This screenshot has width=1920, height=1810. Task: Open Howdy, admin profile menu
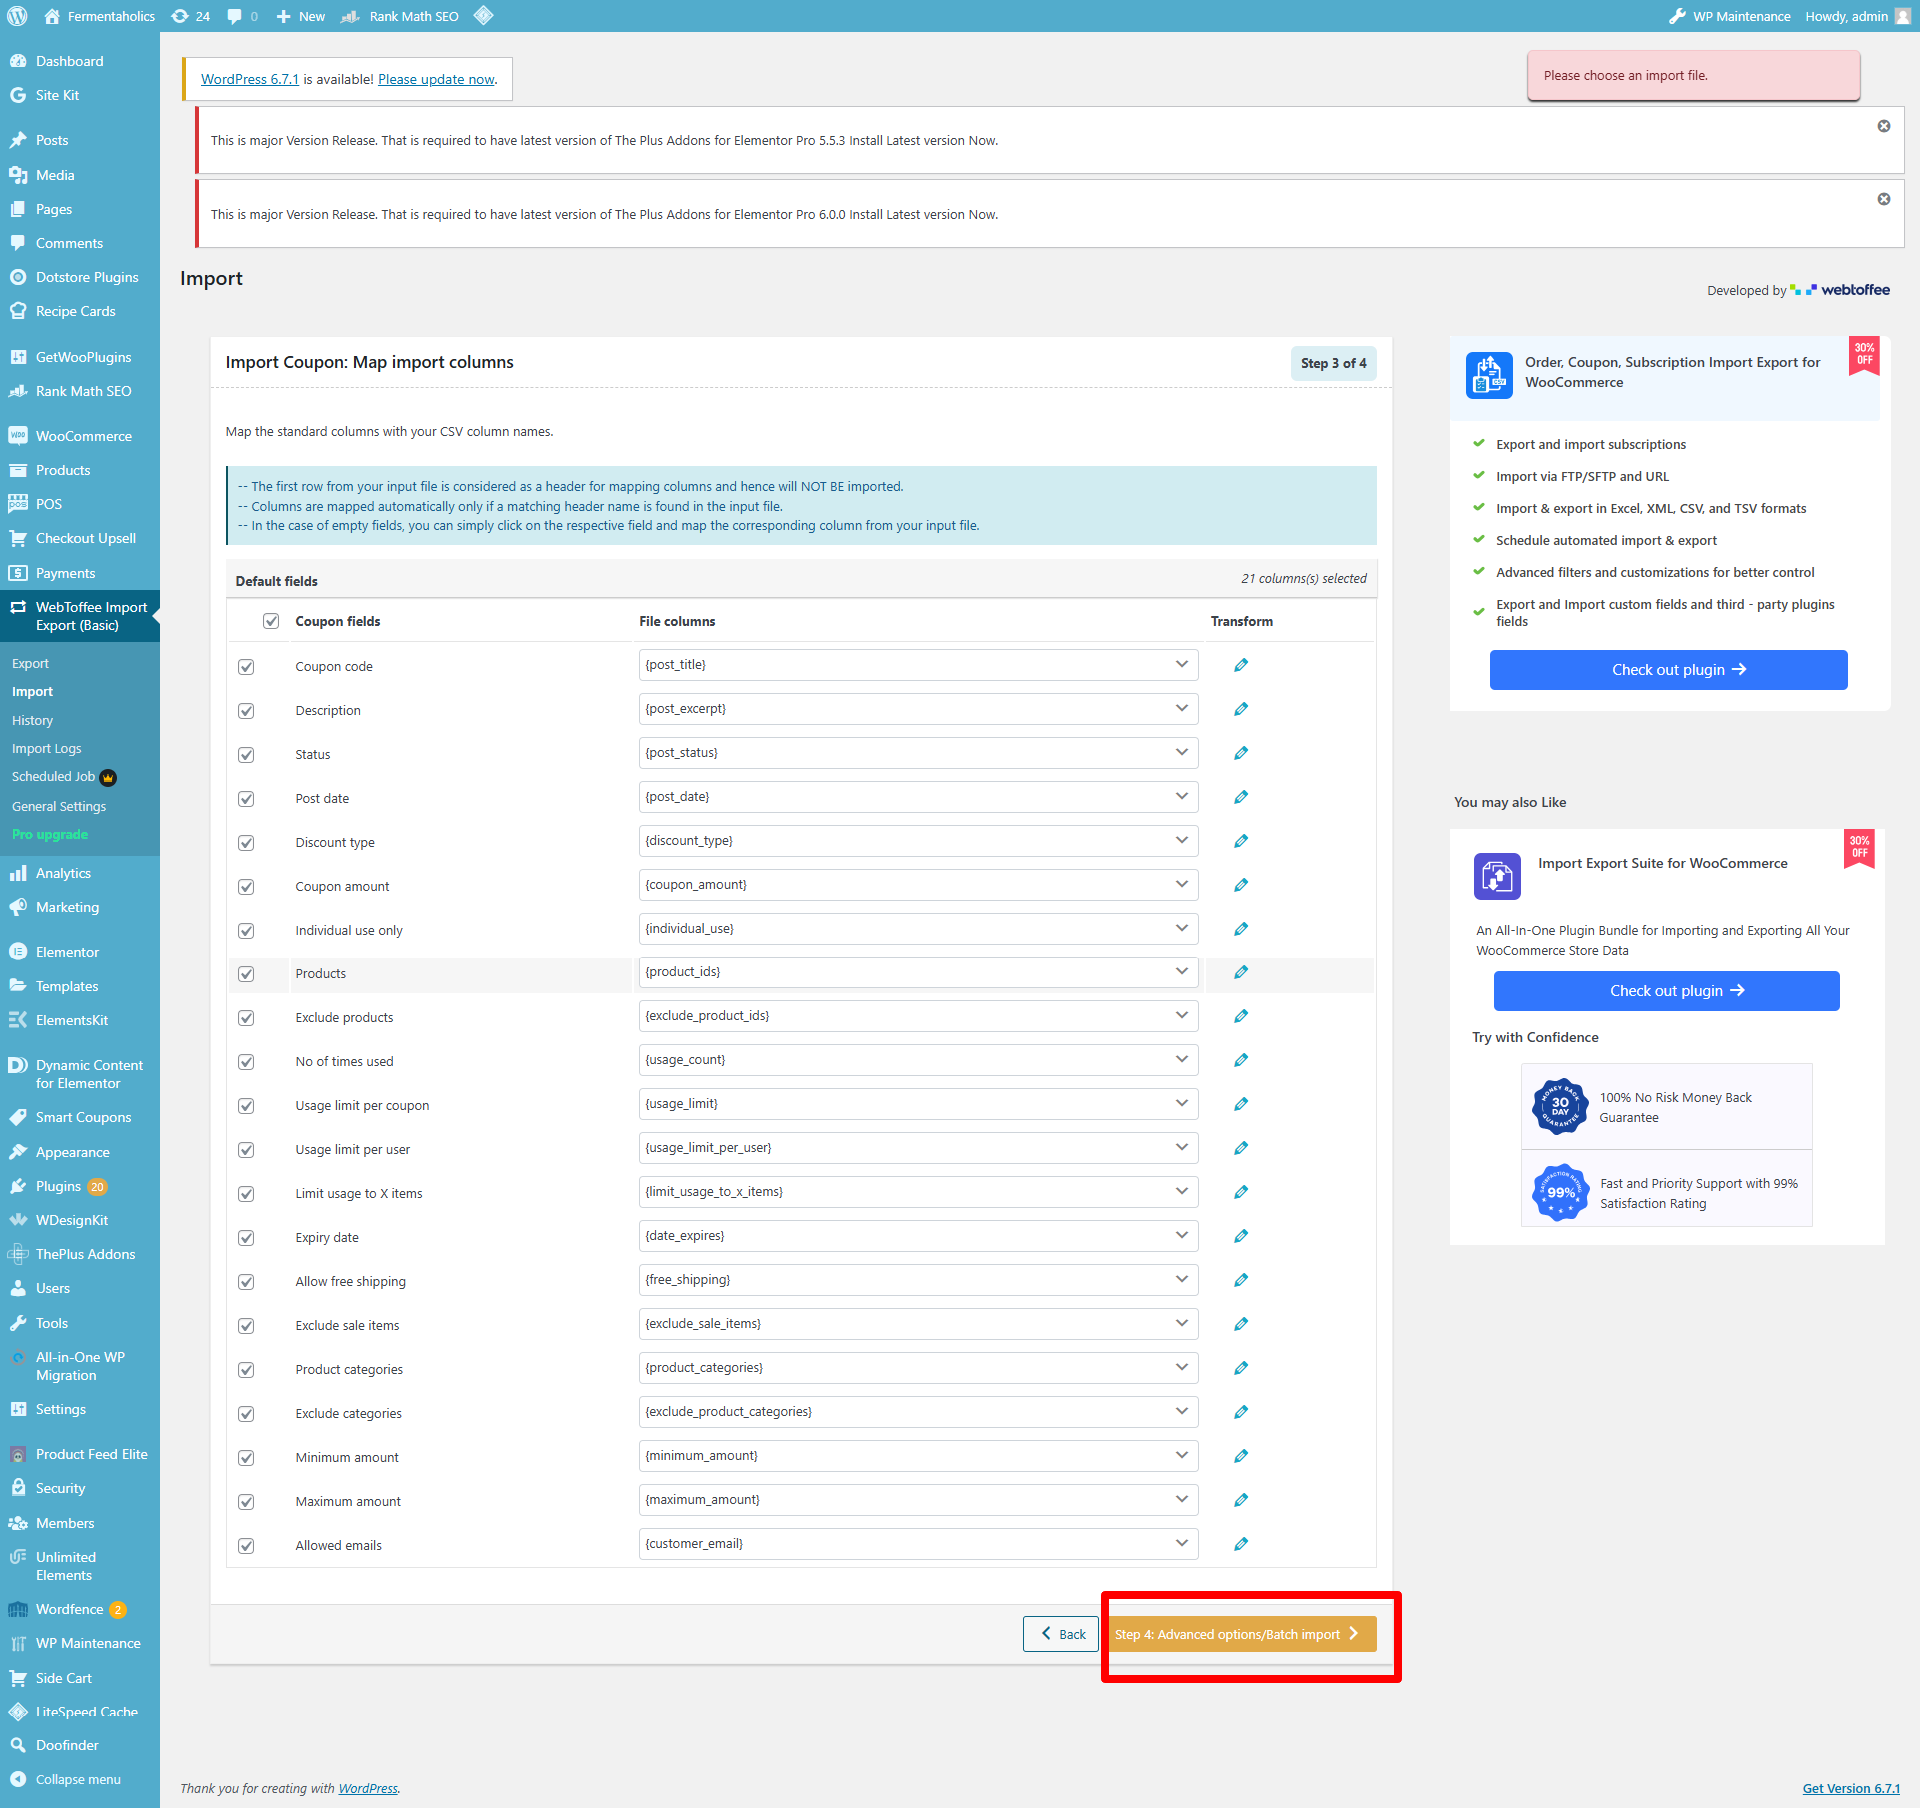1857,16
